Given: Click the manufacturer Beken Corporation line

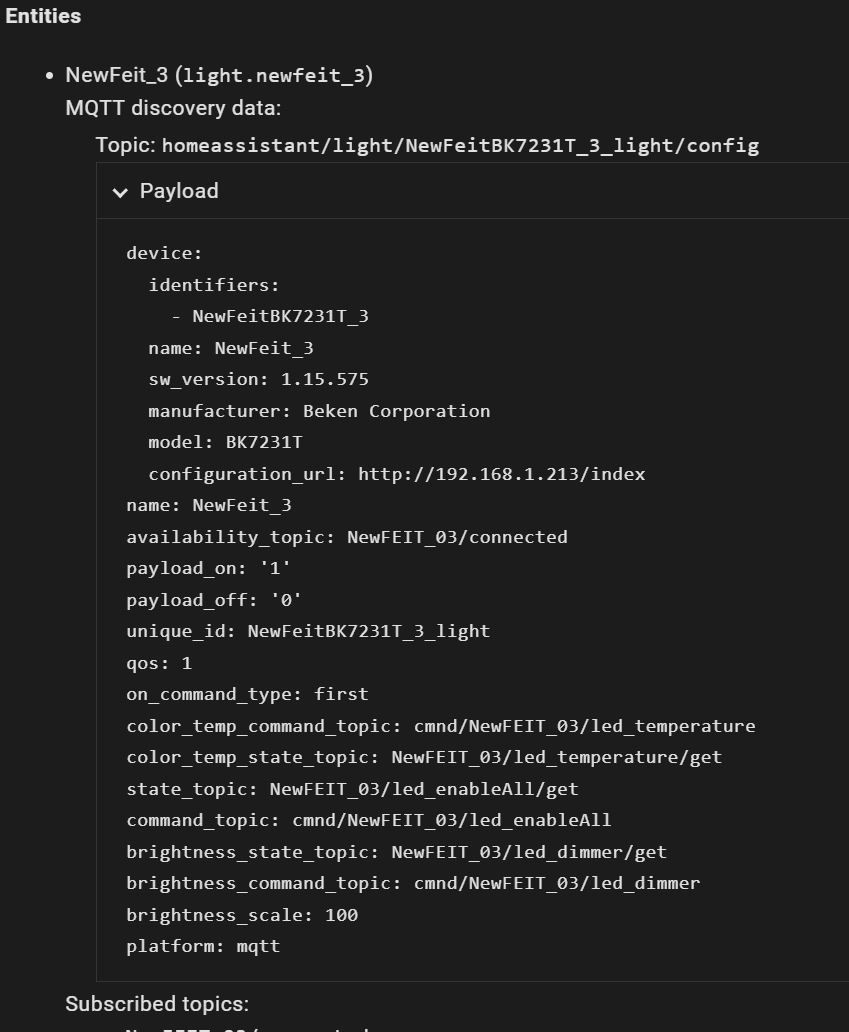Looking at the screenshot, I should click(x=319, y=411).
